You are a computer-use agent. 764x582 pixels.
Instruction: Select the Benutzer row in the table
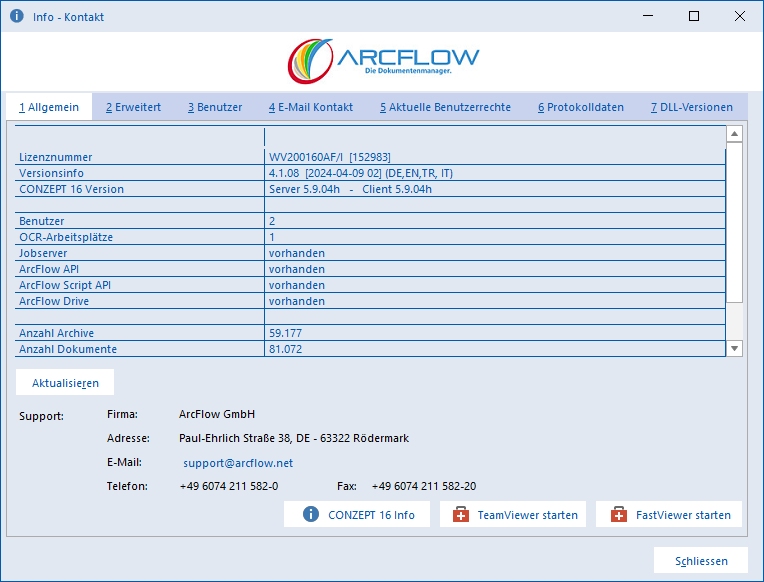(370, 221)
